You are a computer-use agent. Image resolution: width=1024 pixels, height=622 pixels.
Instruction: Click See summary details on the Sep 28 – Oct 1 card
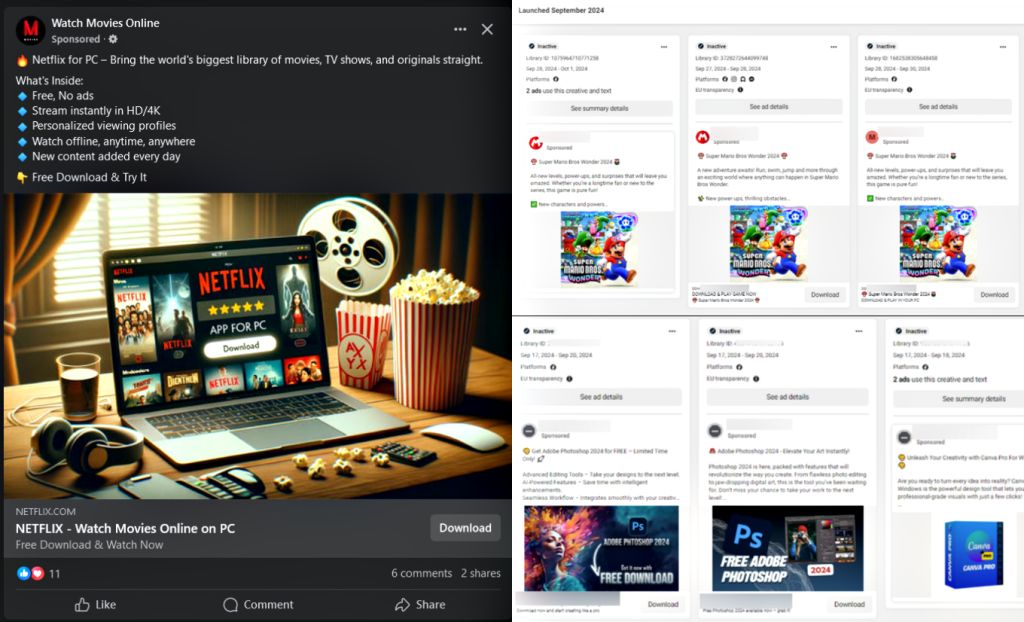coord(600,108)
